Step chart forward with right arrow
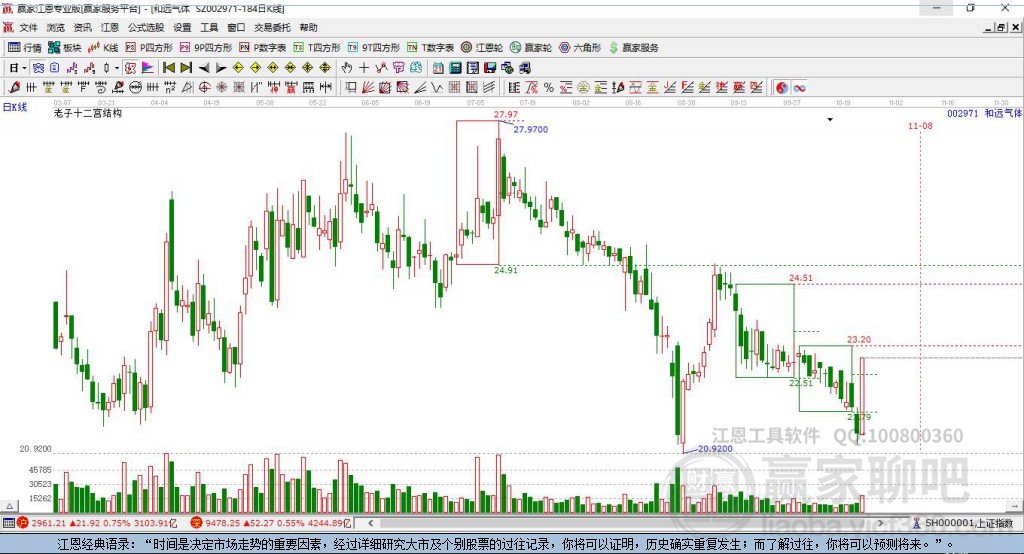 tap(221, 68)
